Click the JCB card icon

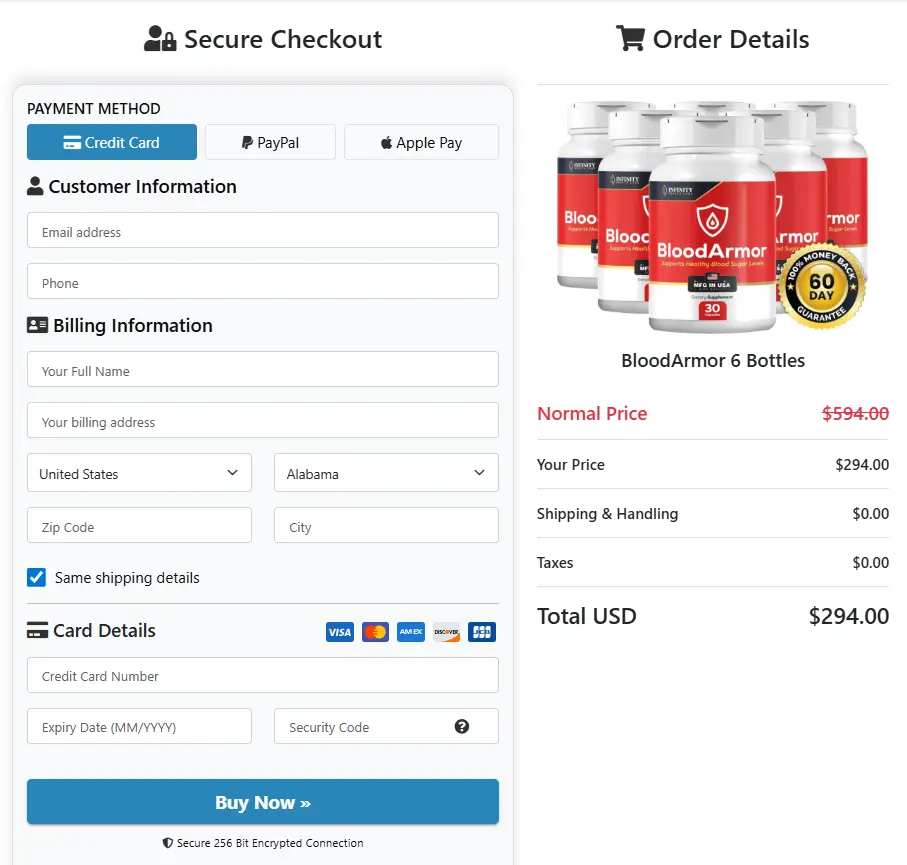(x=481, y=631)
